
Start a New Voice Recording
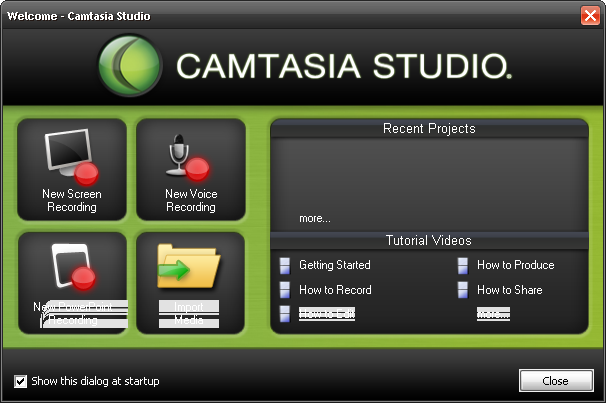click(191, 170)
